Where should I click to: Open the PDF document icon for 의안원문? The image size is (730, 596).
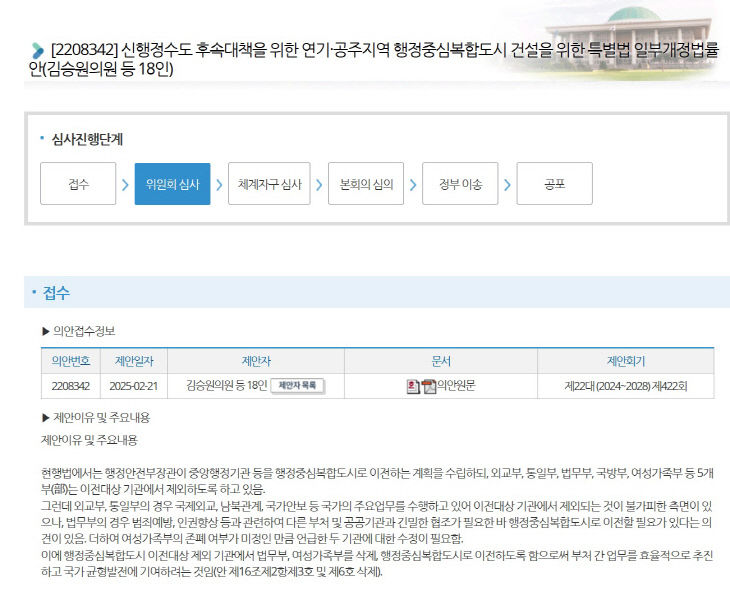click(x=429, y=386)
